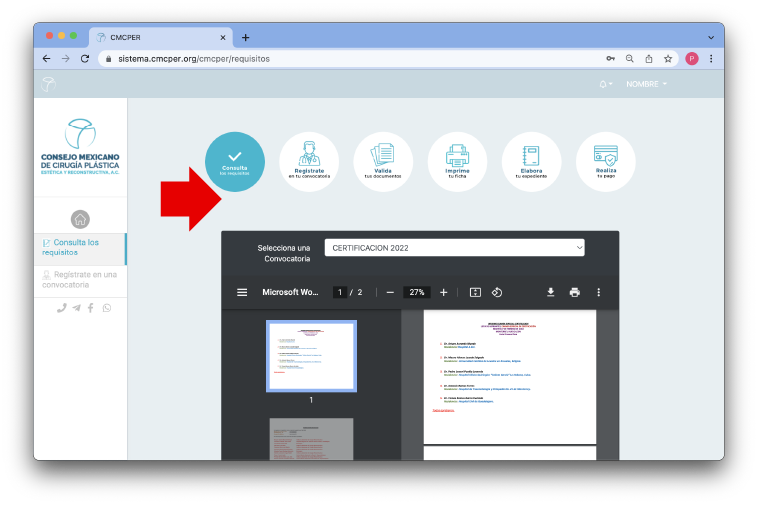Select page 1 thumbnail in PDF sidebar

311,356
